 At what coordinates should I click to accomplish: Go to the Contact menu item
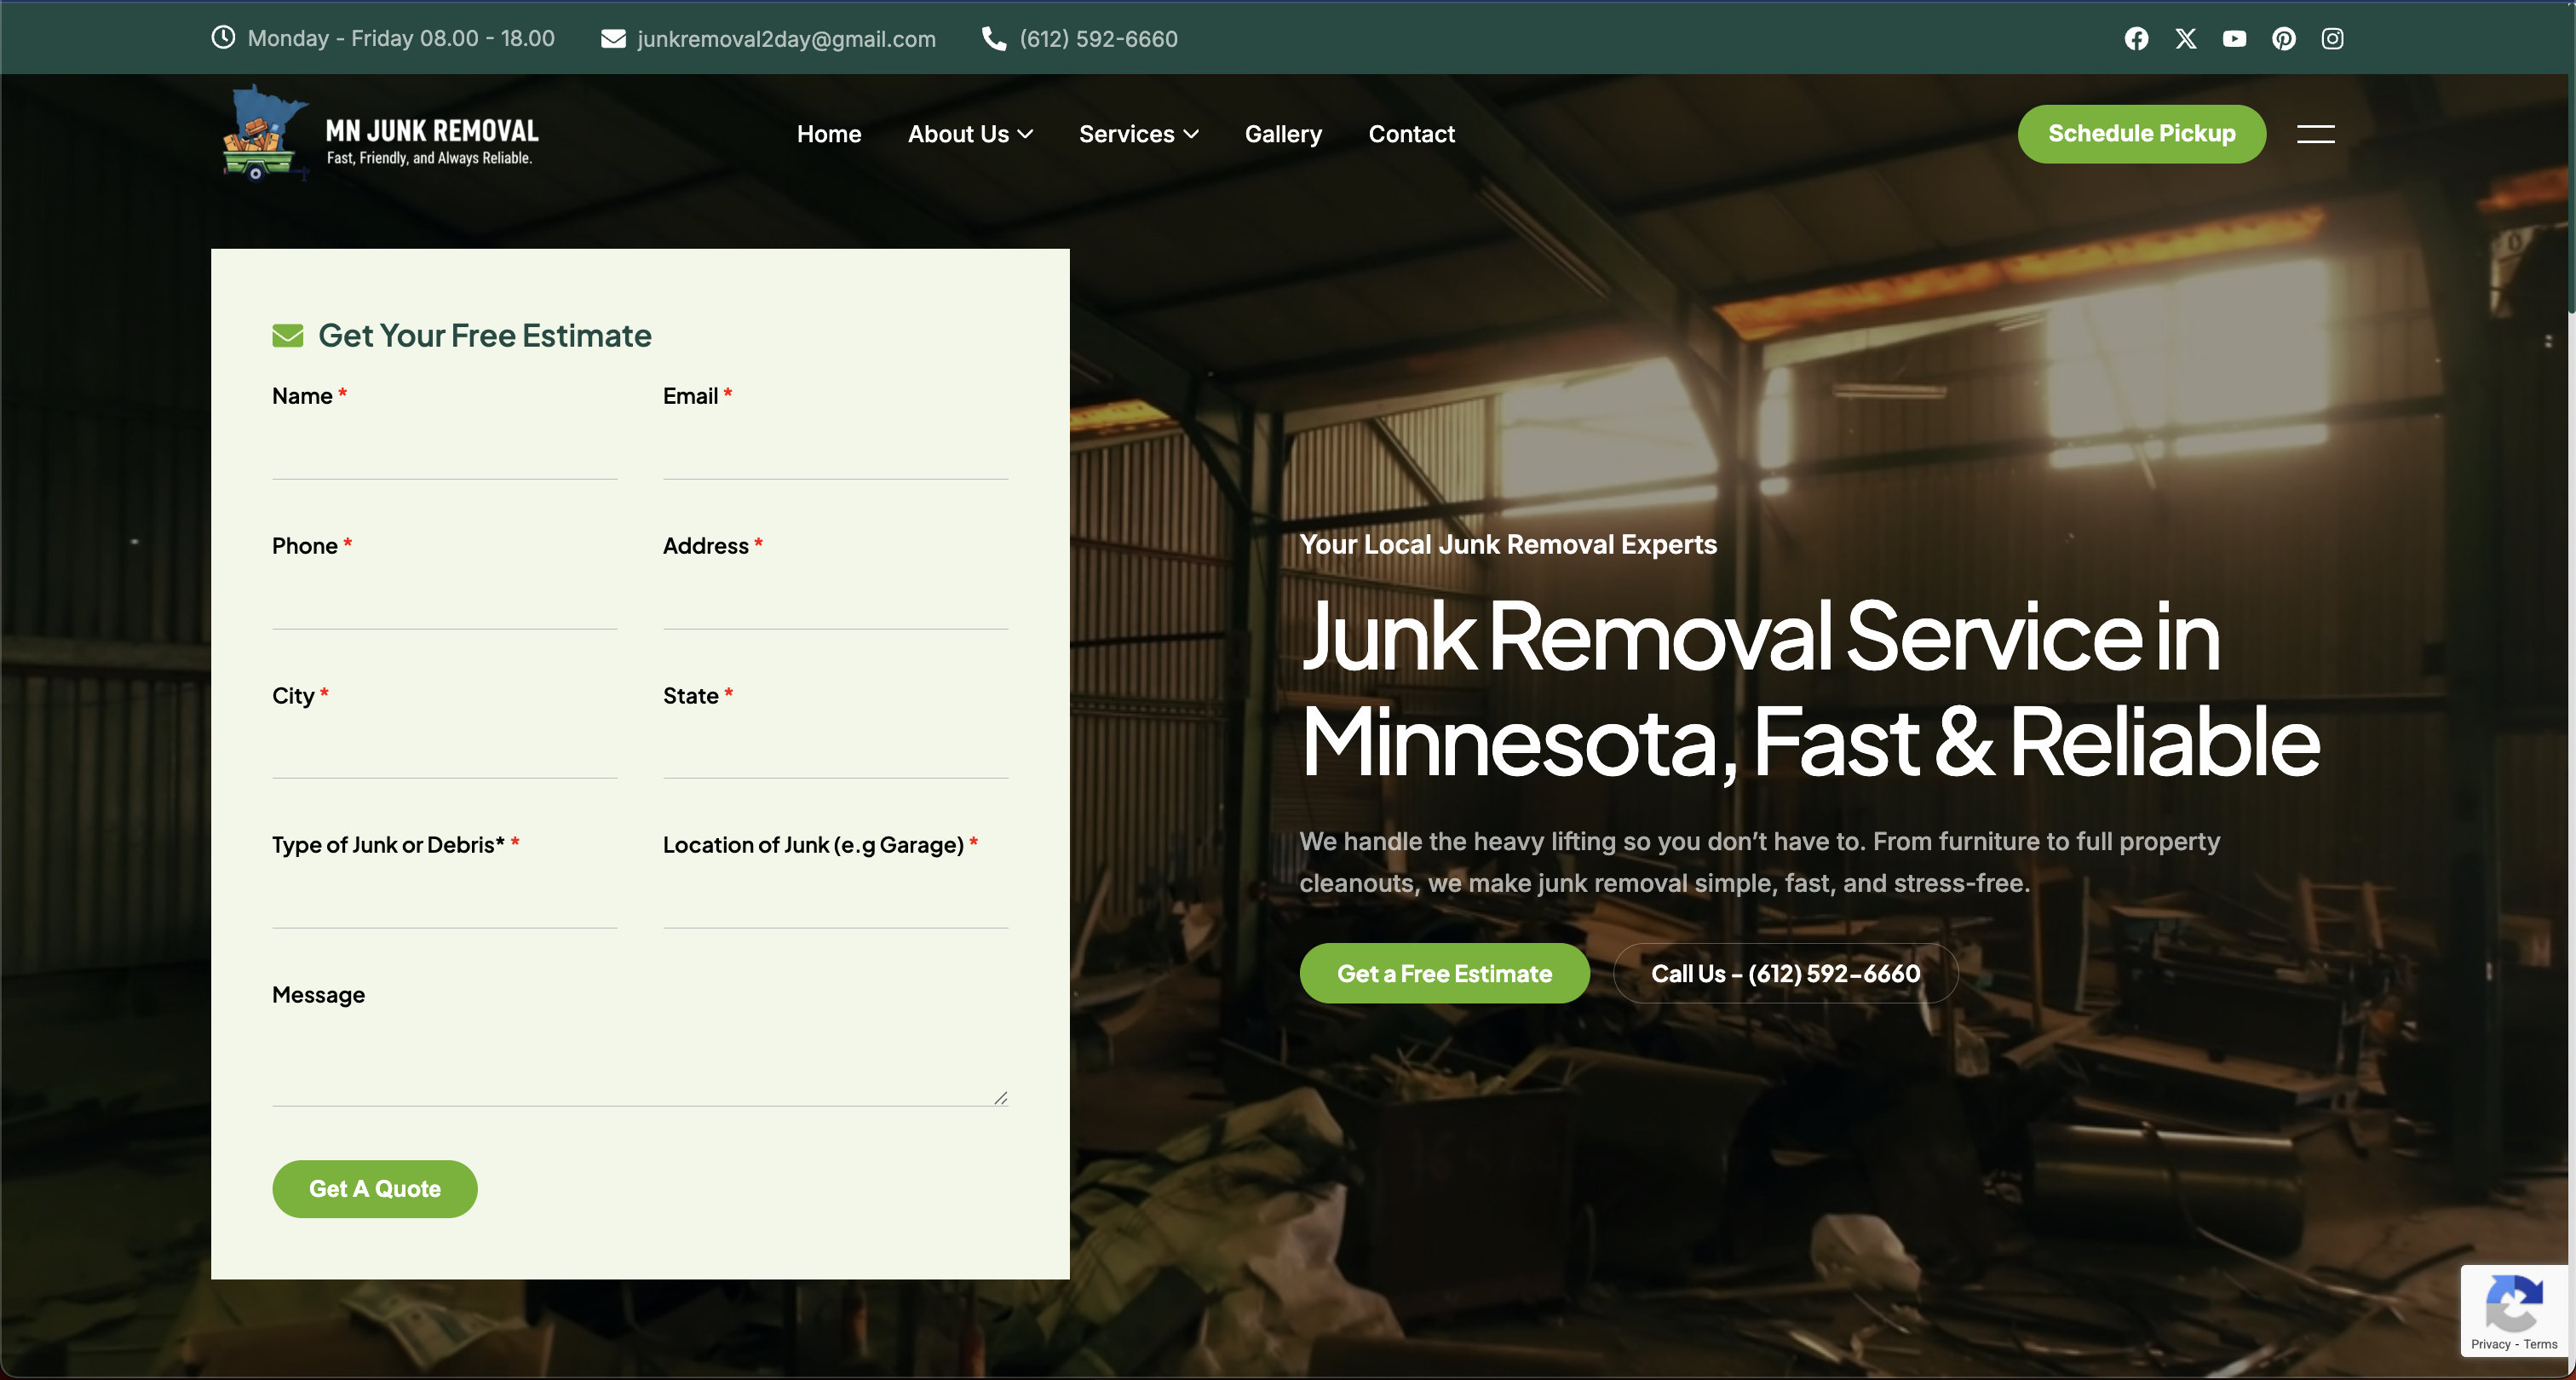(x=1411, y=134)
